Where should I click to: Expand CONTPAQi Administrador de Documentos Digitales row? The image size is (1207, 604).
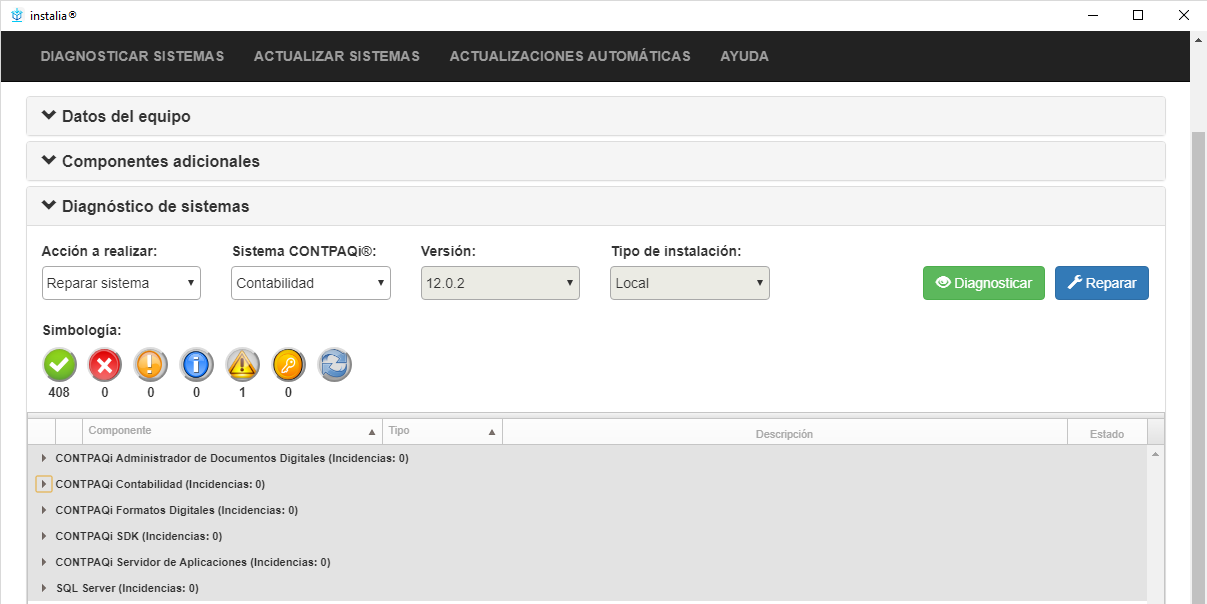[x=43, y=458]
